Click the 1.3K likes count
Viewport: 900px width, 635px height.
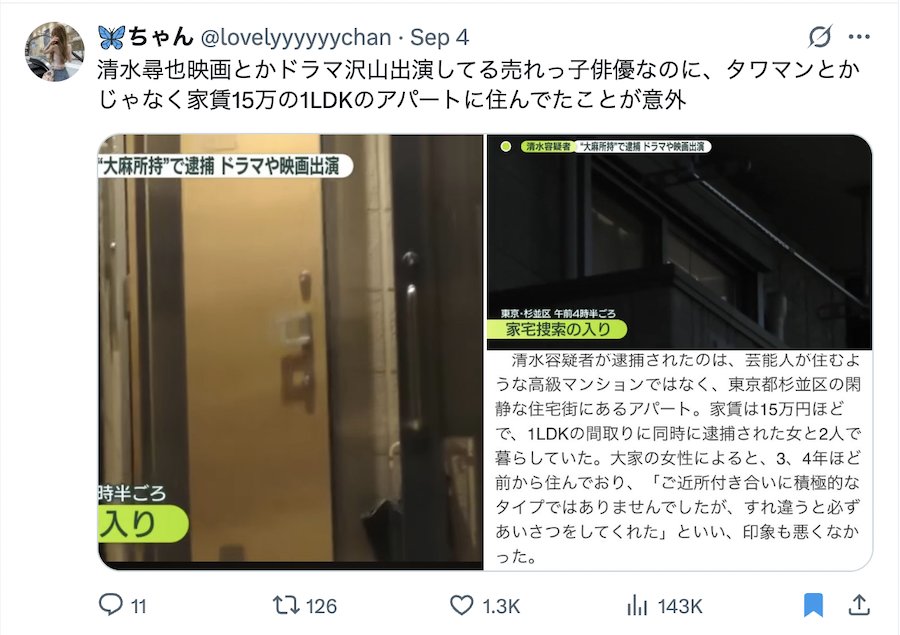[501, 606]
